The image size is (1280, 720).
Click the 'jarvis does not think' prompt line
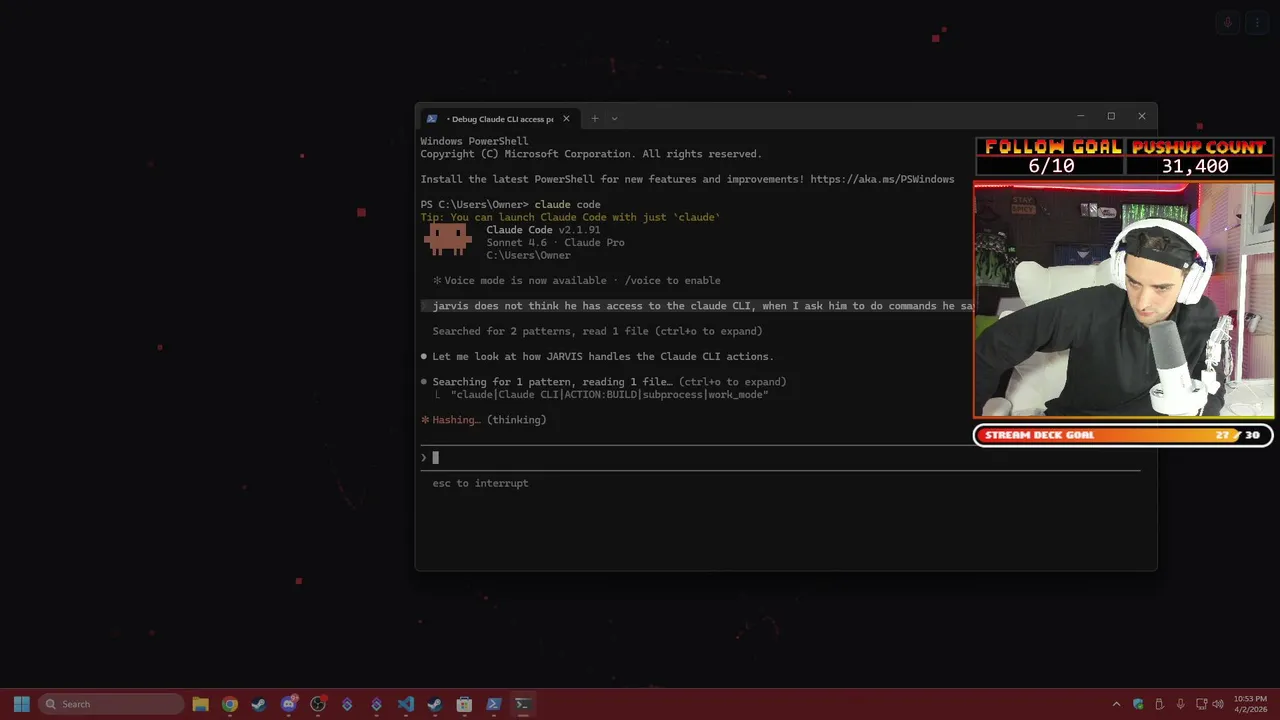coord(697,306)
